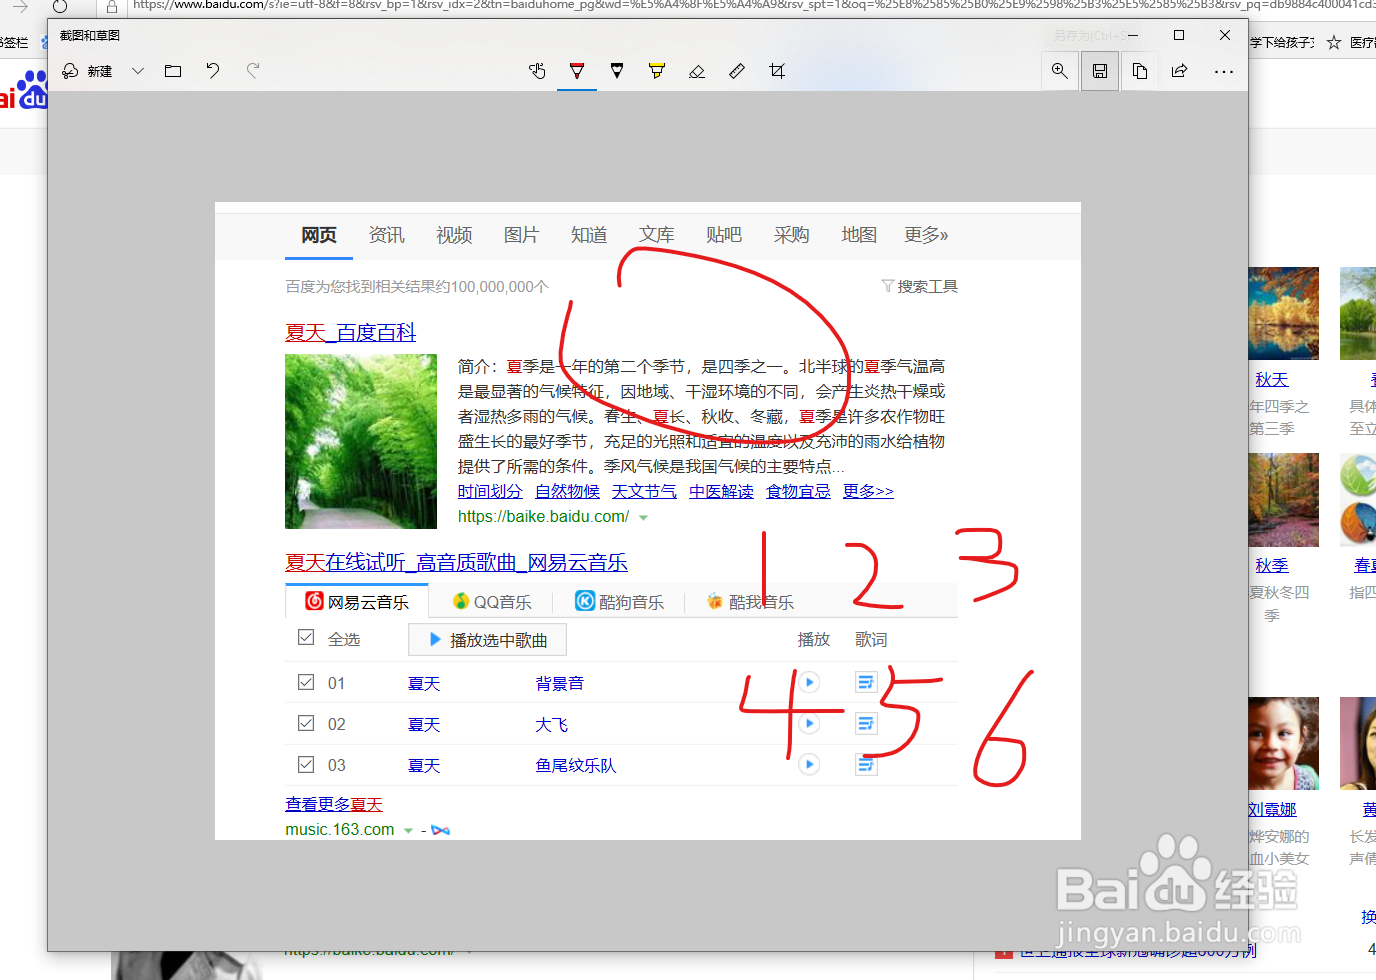Click the zoom magnifier icon
This screenshot has width=1376, height=980.
[1059, 71]
